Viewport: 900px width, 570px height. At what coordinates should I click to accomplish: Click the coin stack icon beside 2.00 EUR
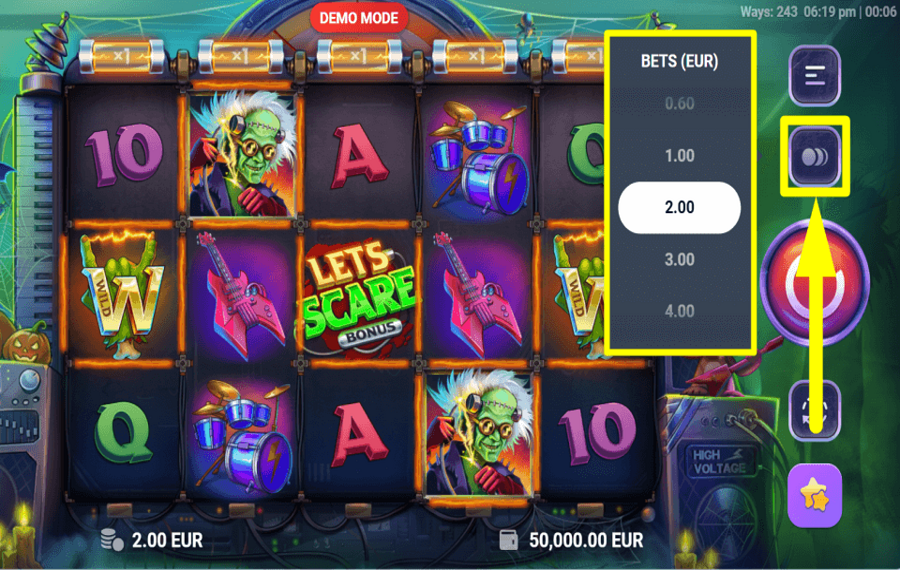(111, 540)
